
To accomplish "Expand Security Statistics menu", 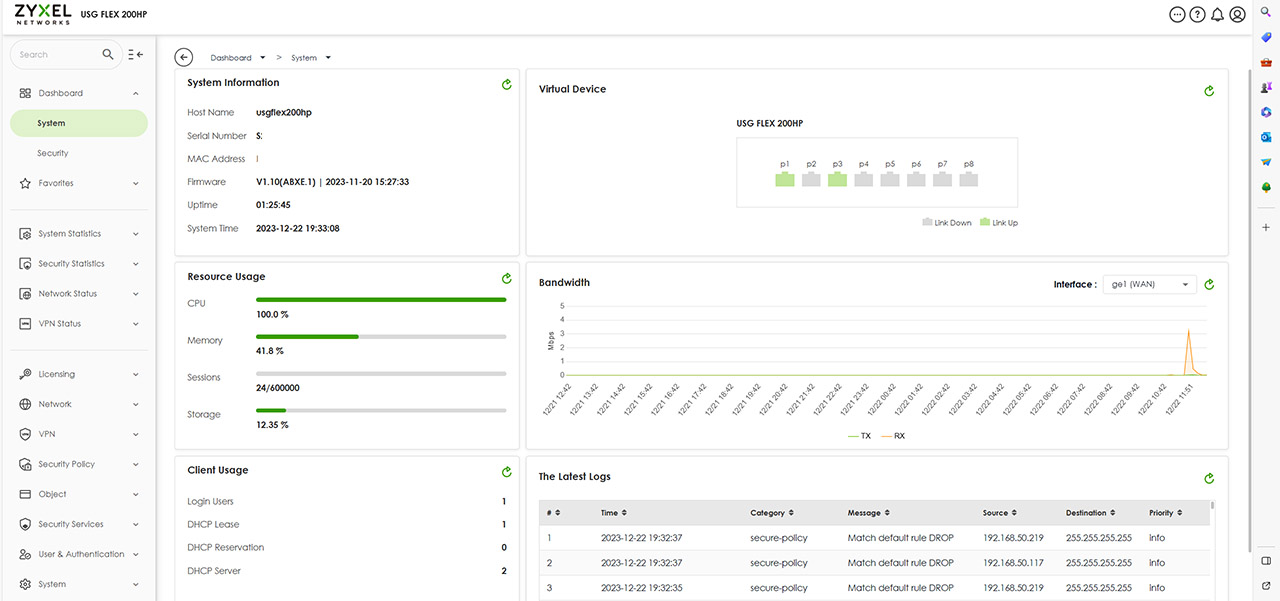I will [x=78, y=264].
